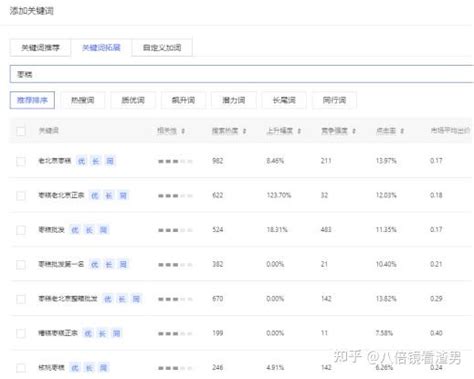Sort by the 搜索热度 column arrows
This screenshot has height=379, width=474.
pos(244,131)
